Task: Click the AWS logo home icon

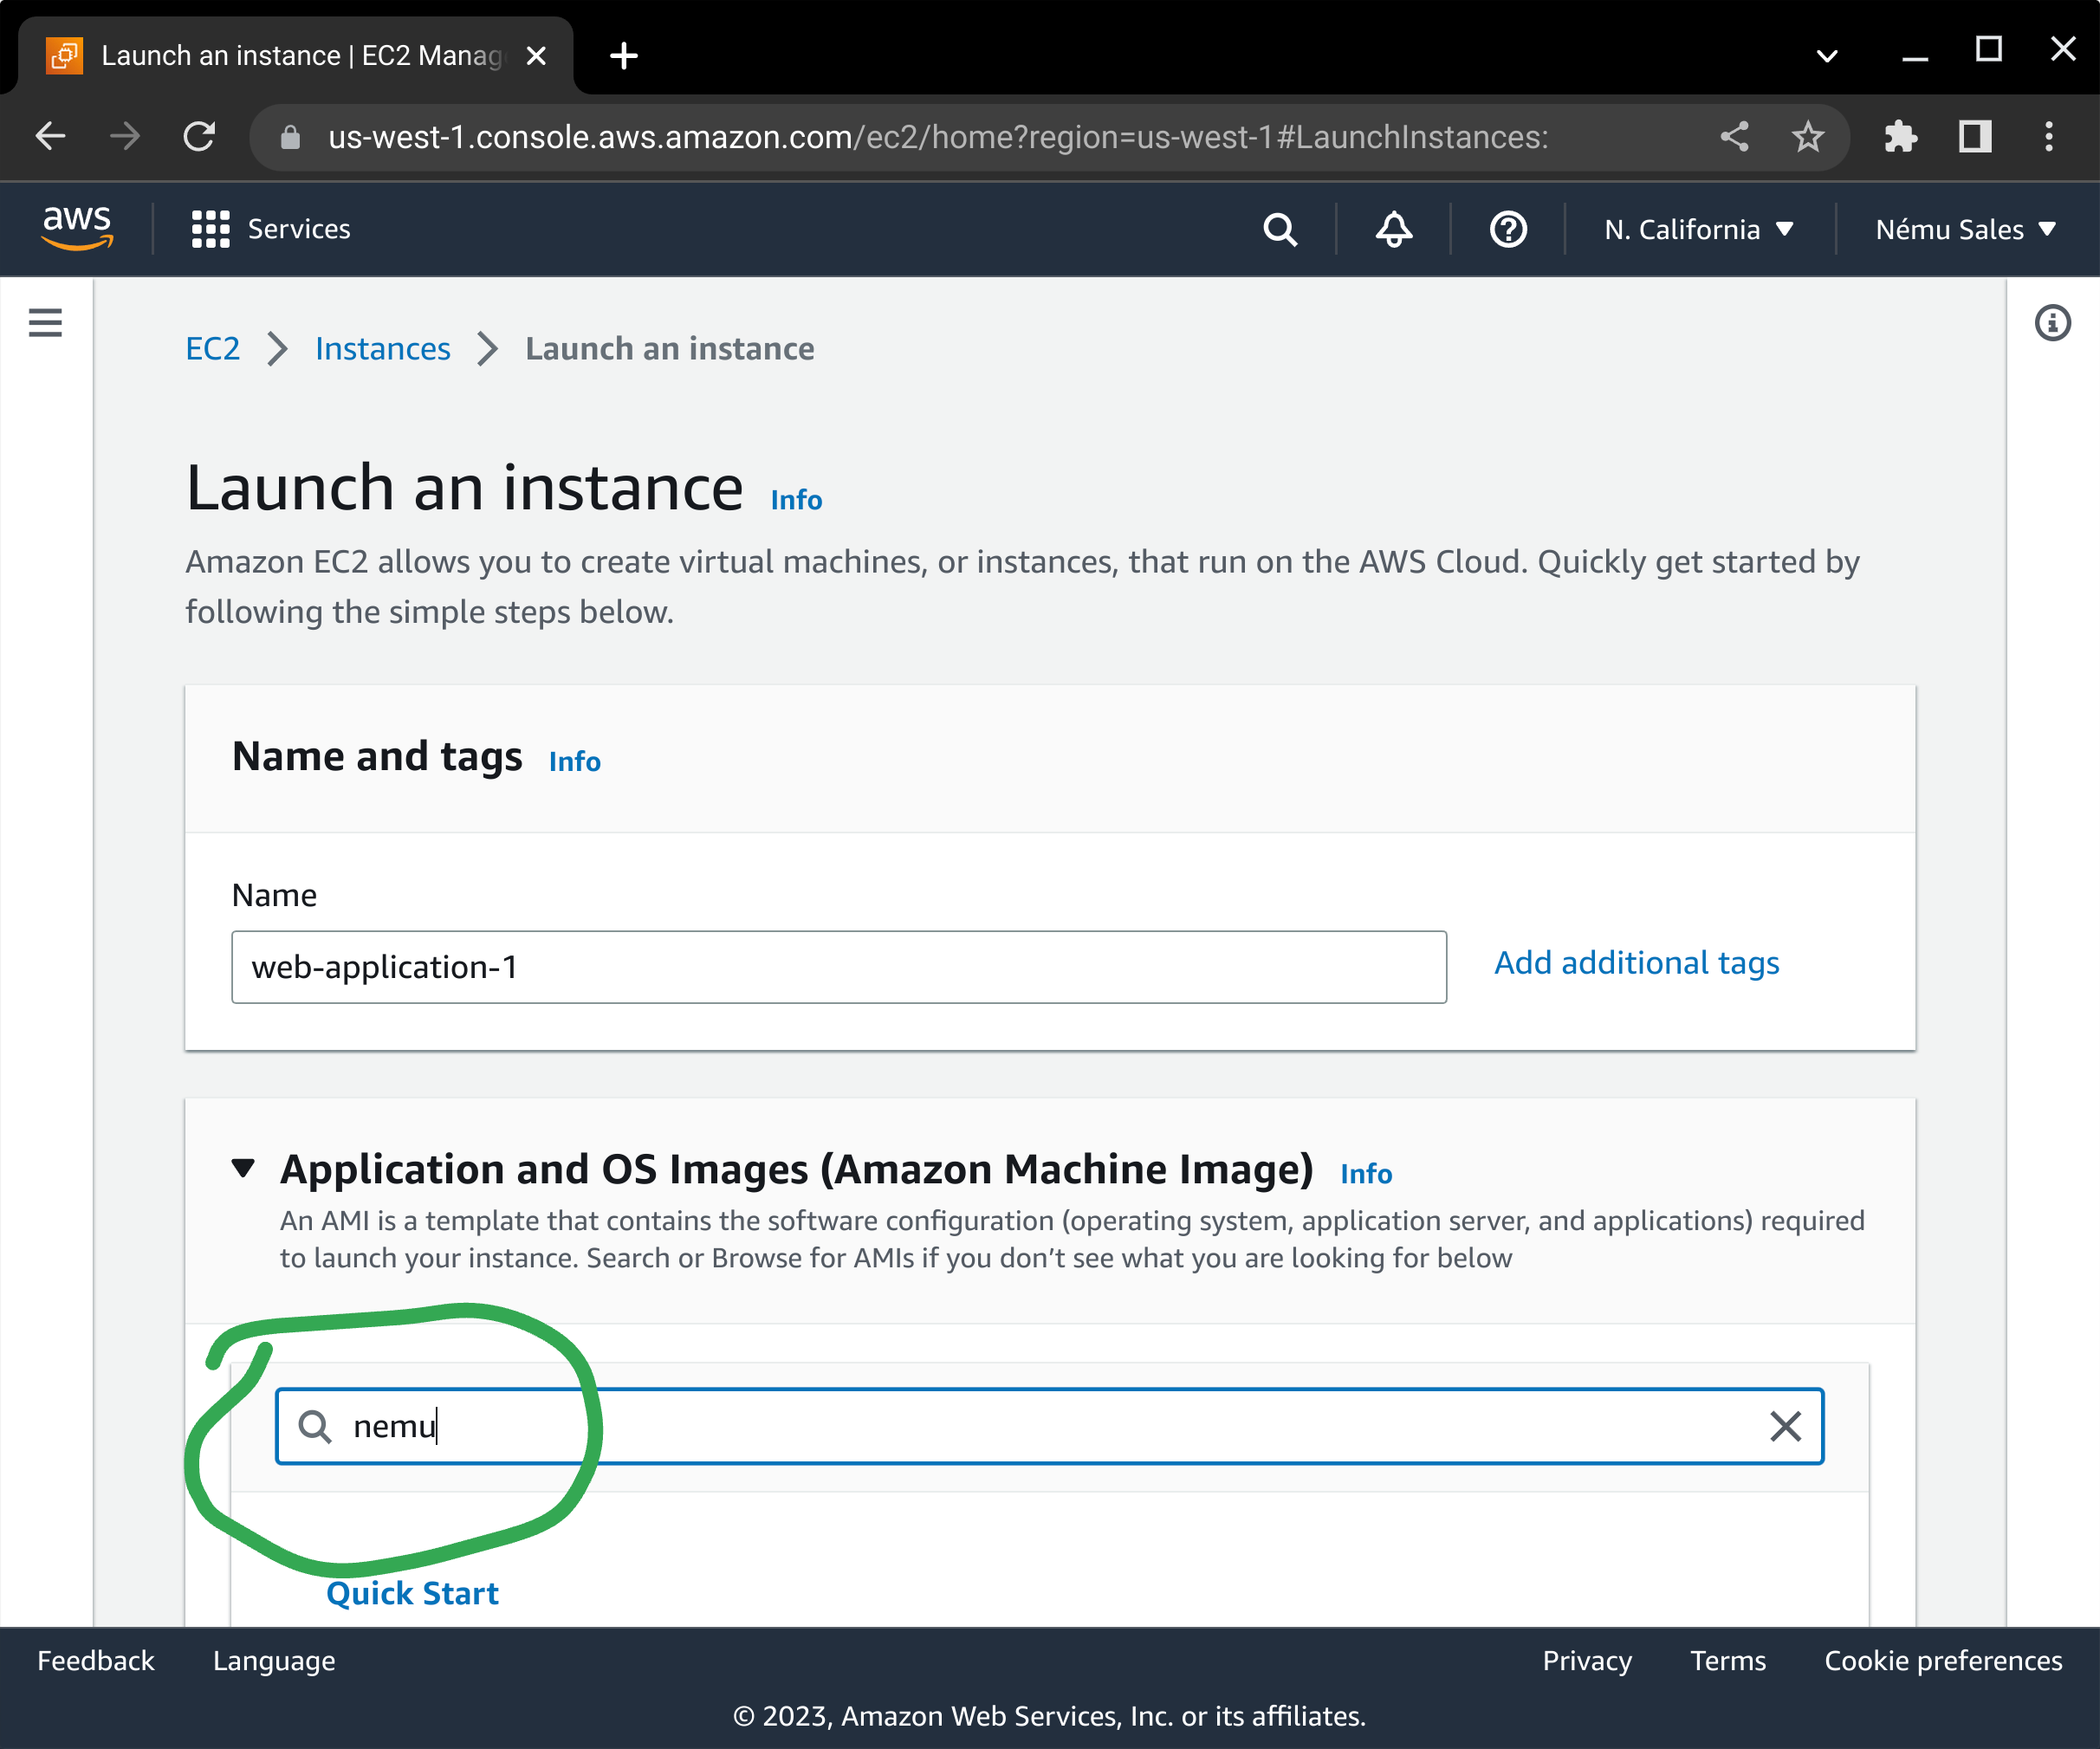Action: pyautogui.click(x=77, y=228)
